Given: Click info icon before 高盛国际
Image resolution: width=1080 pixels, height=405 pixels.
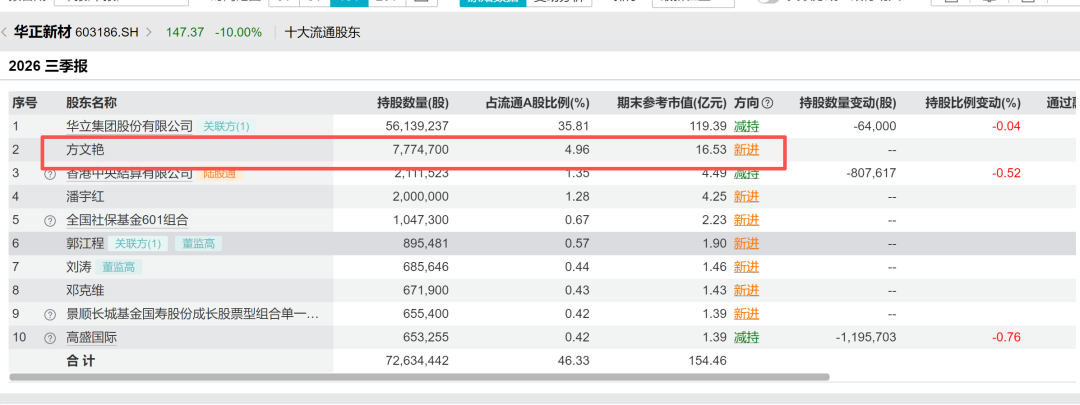Looking at the screenshot, I should coord(50,338).
